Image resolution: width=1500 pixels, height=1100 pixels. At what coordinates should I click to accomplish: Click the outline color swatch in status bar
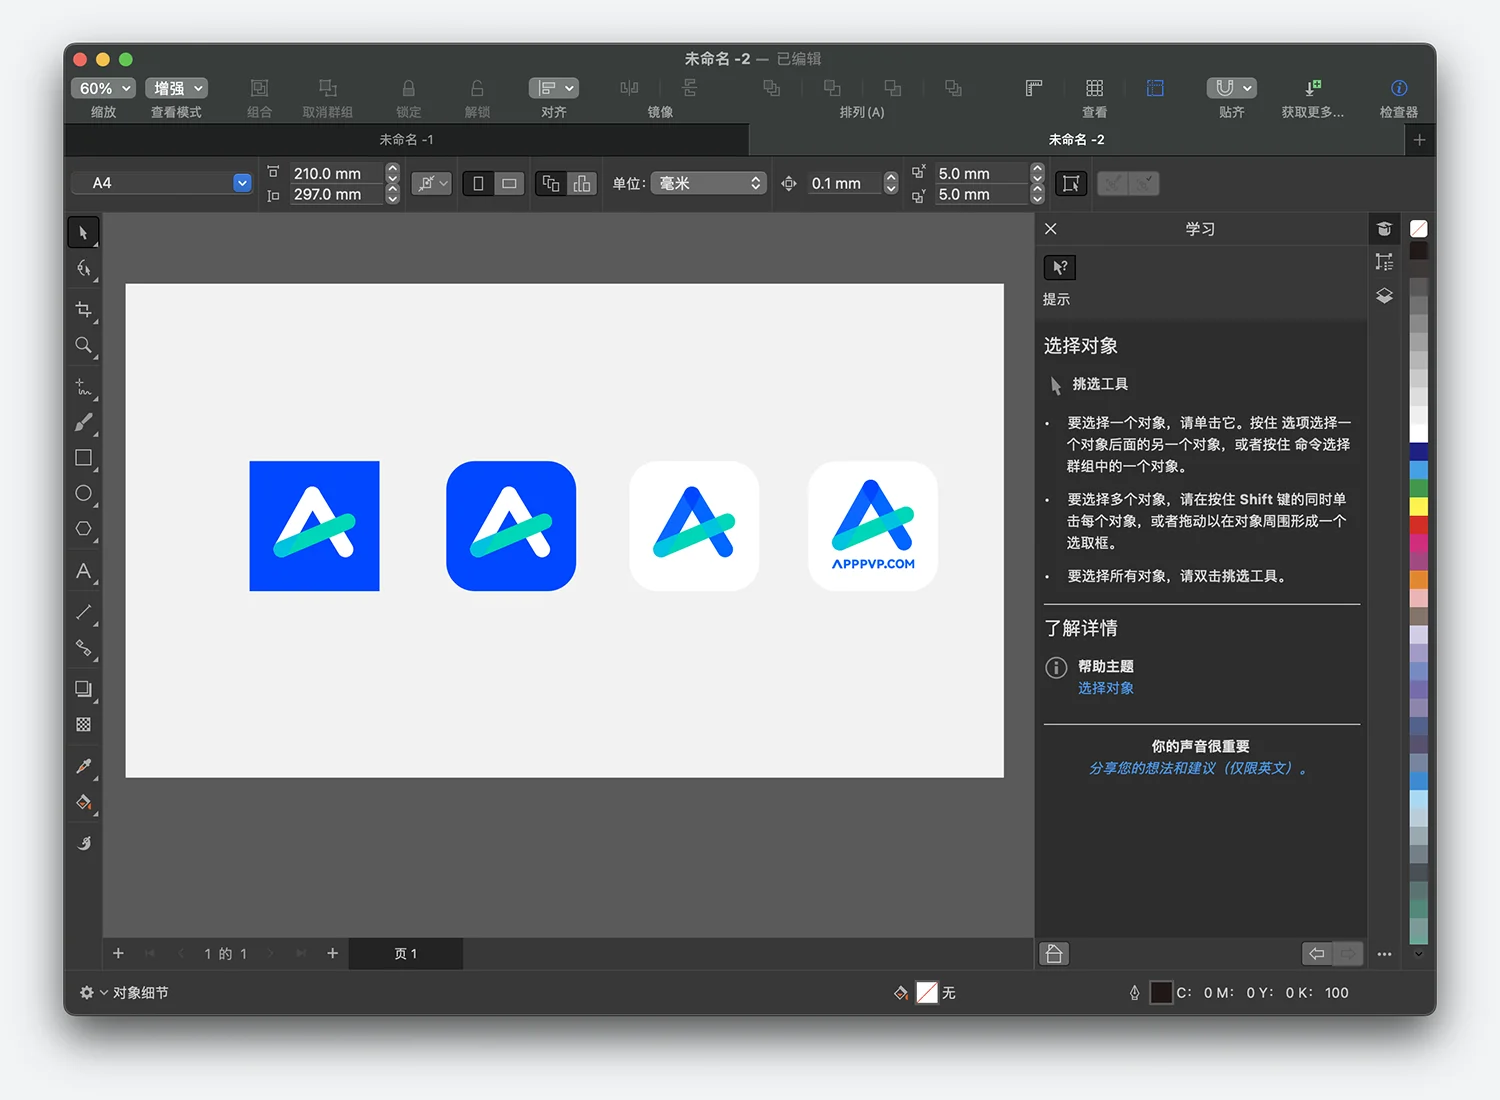[1160, 993]
